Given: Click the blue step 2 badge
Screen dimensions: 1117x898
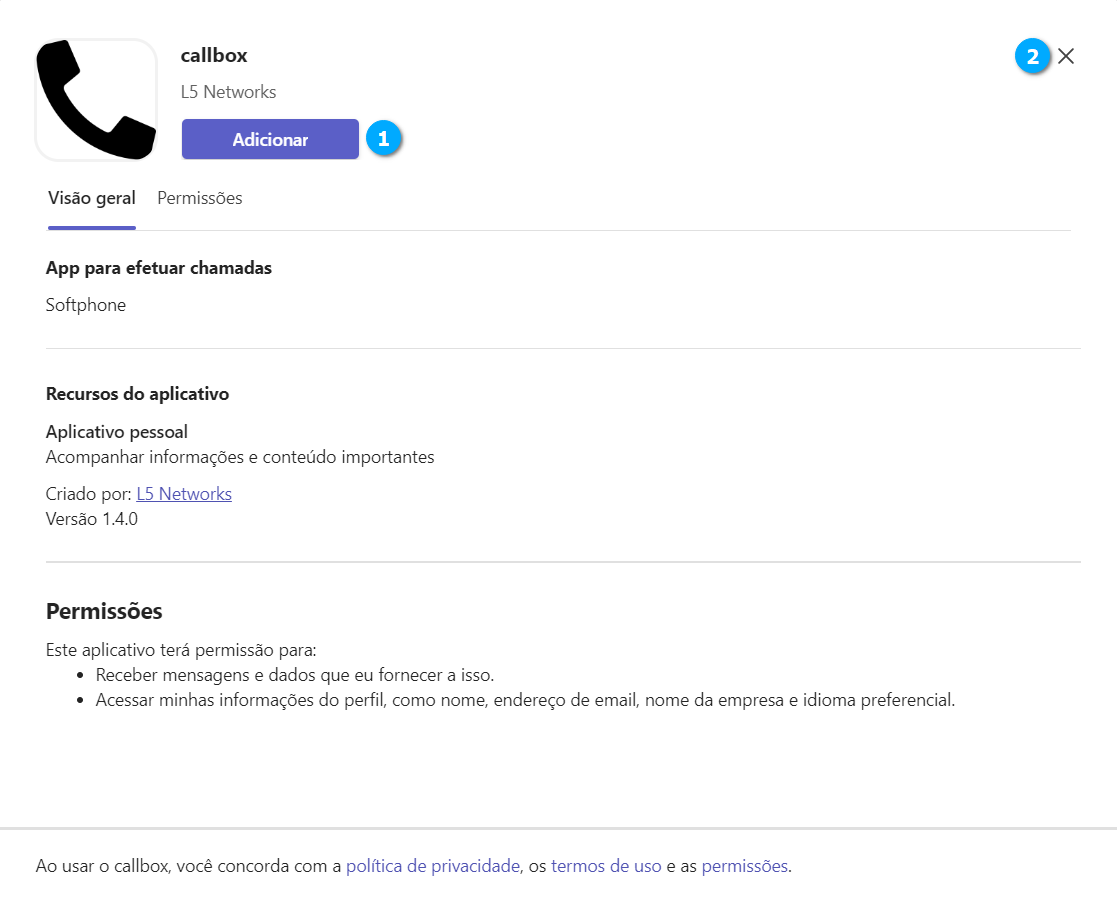Looking at the screenshot, I should (1032, 56).
